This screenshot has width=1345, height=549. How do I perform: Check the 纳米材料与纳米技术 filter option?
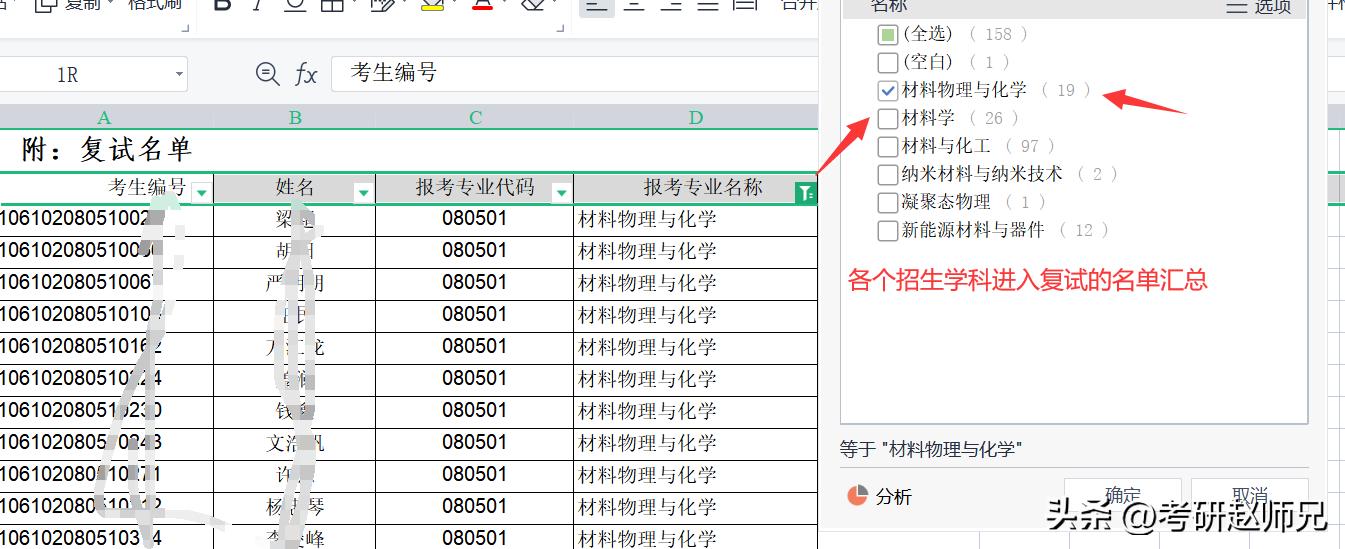tap(887, 175)
